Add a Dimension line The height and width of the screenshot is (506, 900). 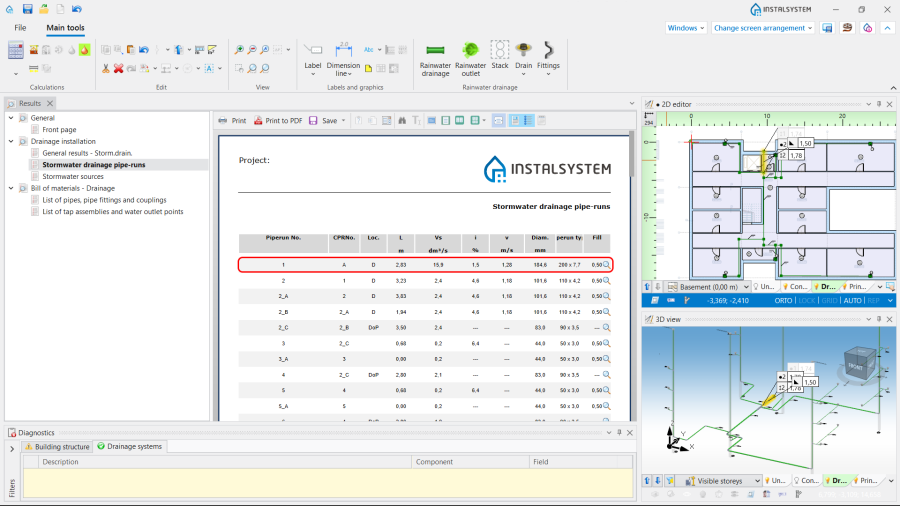(x=343, y=59)
